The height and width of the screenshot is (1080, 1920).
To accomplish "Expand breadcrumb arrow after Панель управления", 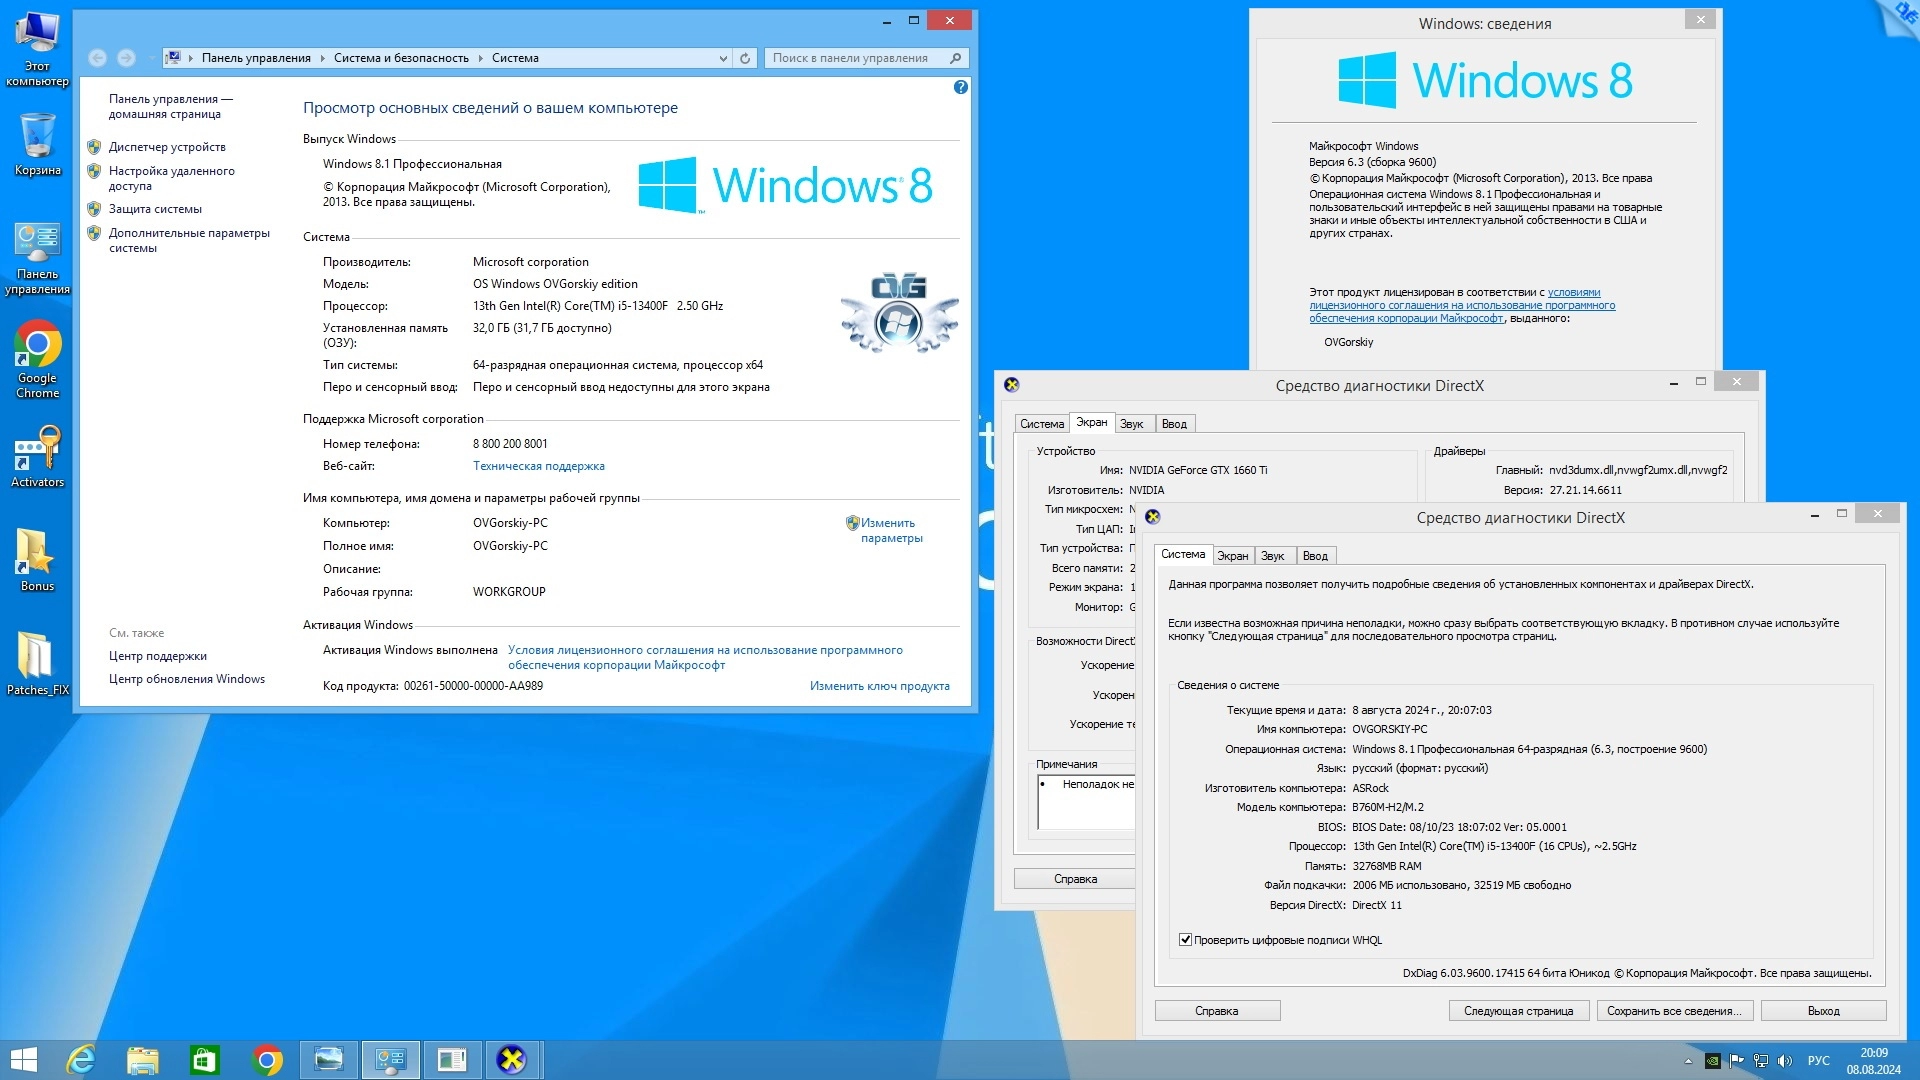I will (x=322, y=58).
